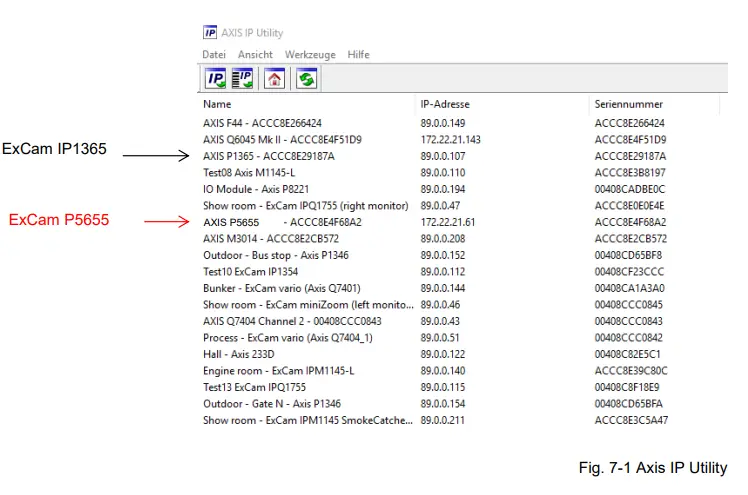
Task: Click serial number ACCC8E3B8197
Action: point(630,173)
